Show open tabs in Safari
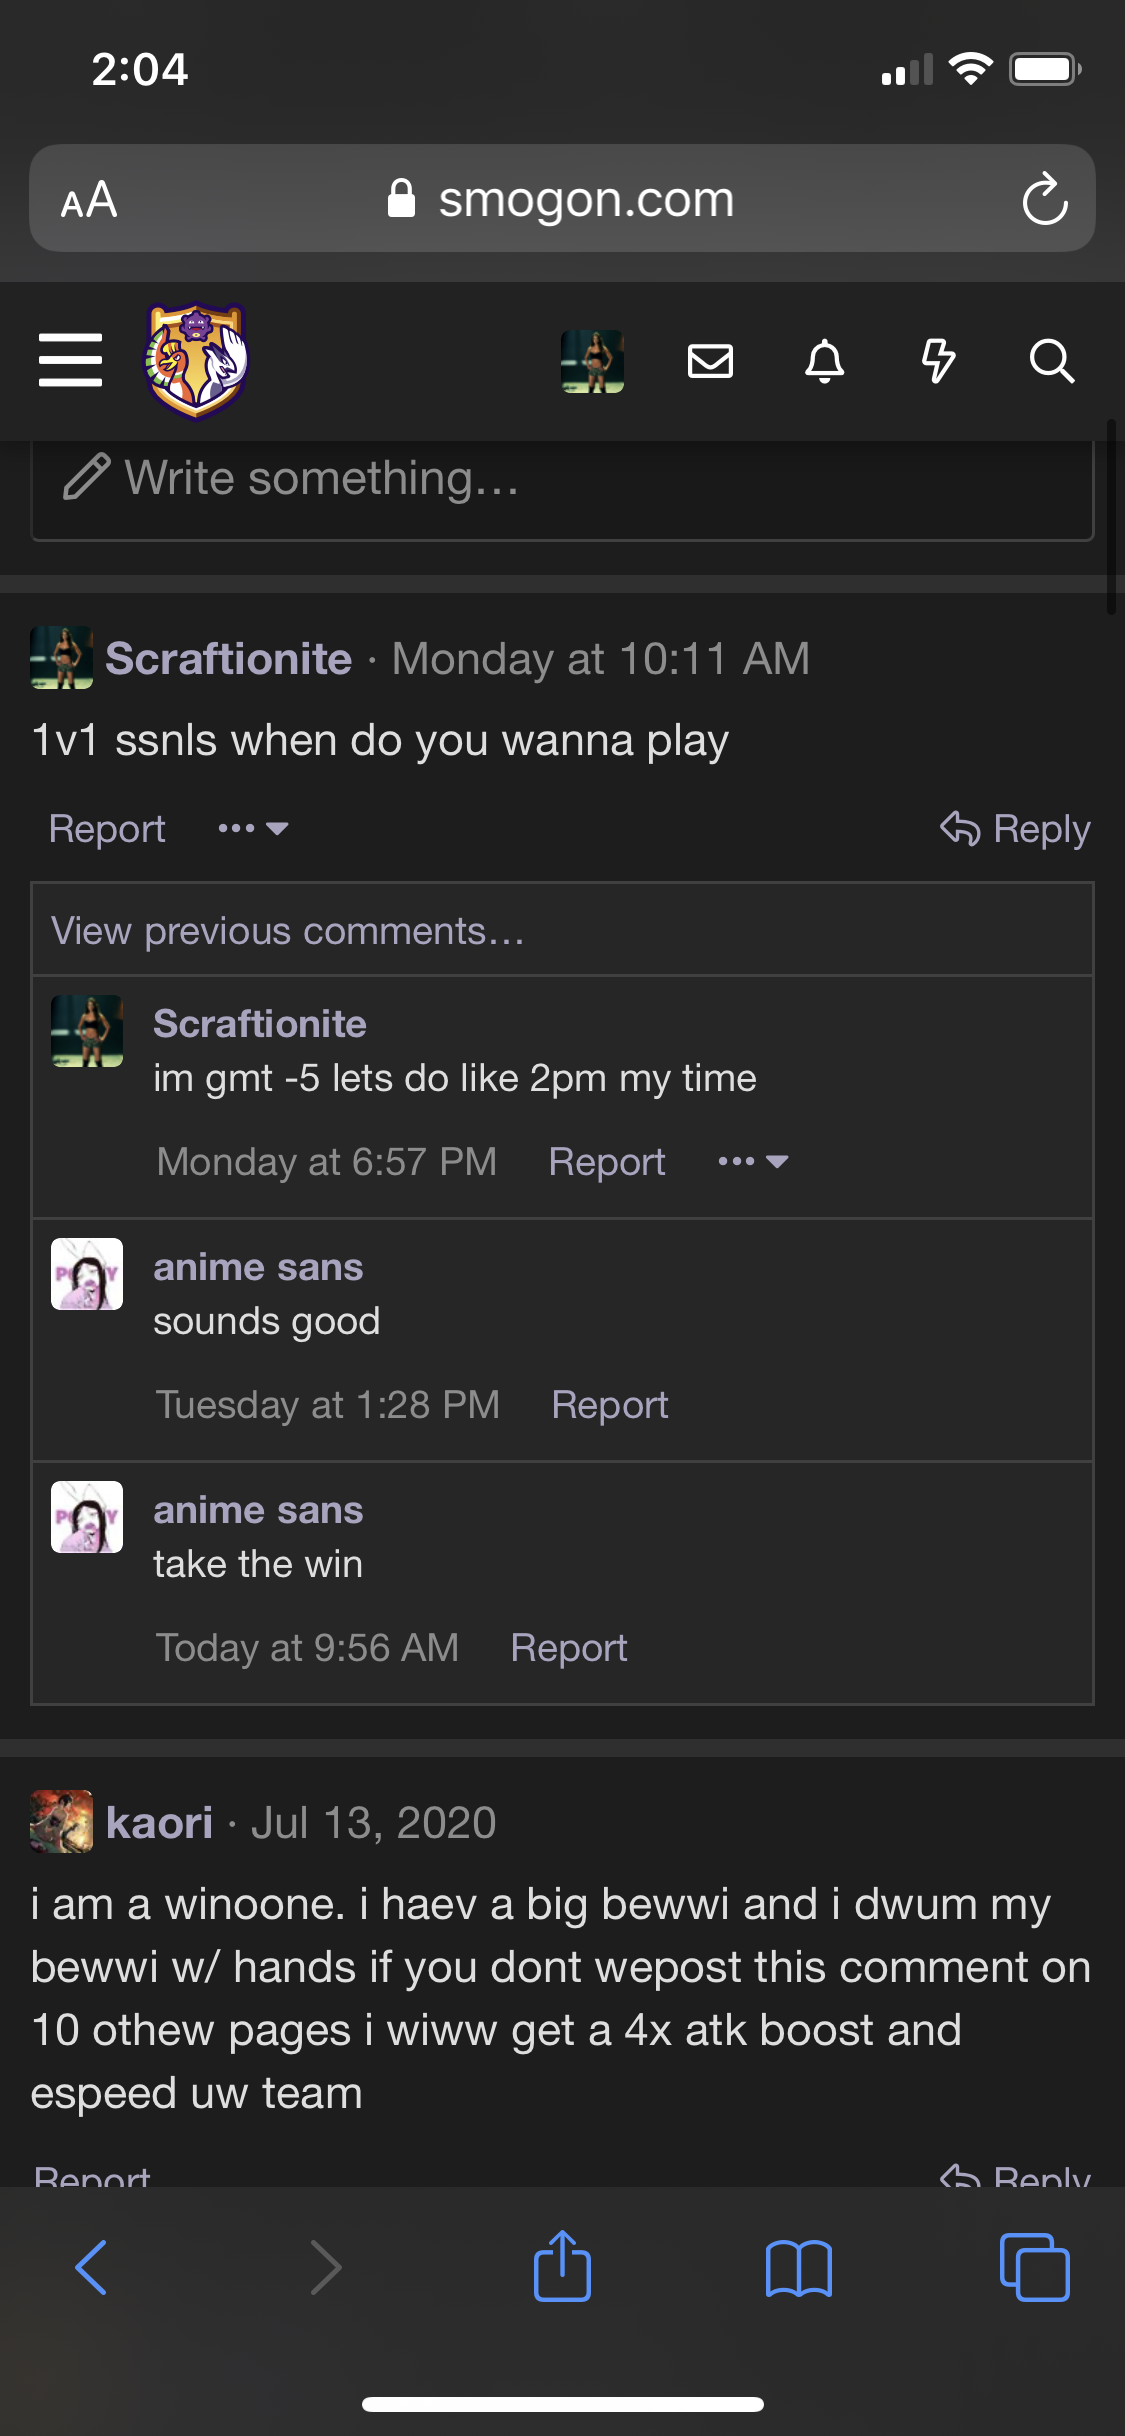1125x2436 pixels. tap(1034, 2267)
